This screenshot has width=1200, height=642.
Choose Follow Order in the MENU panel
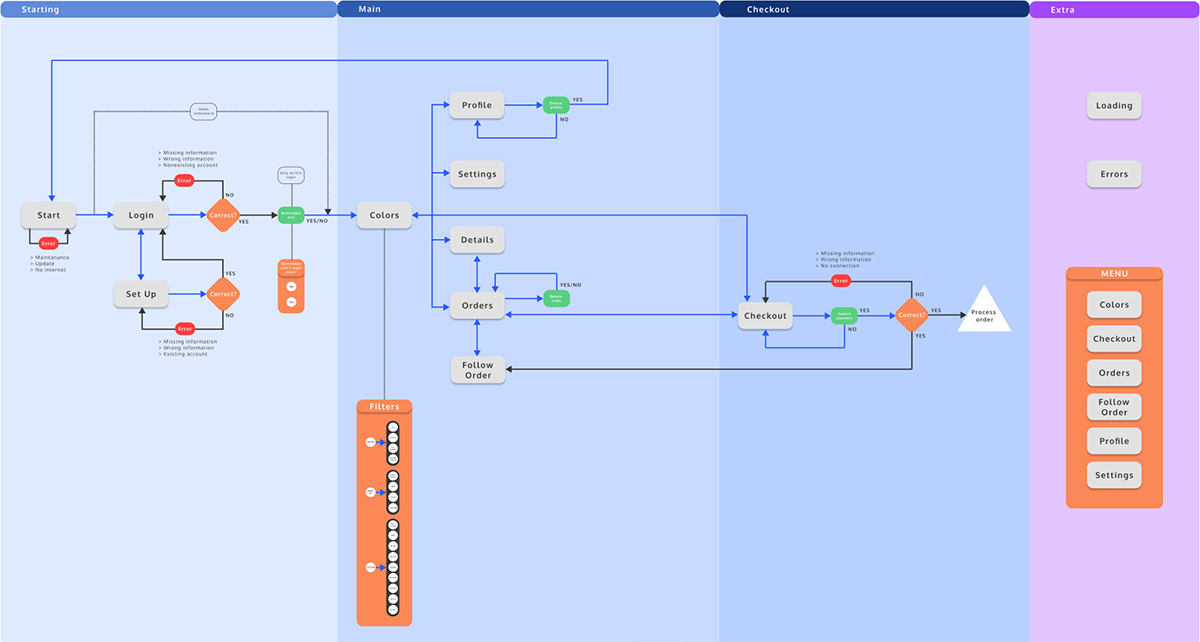tap(1114, 407)
